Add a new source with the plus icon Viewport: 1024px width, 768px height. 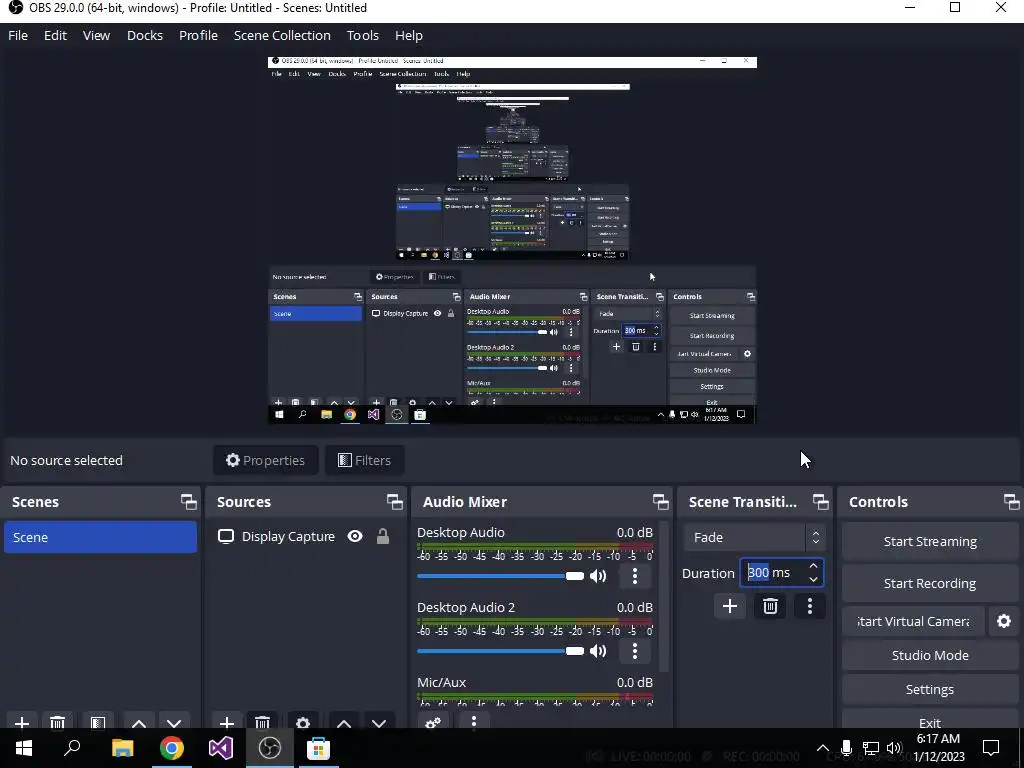click(x=227, y=723)
